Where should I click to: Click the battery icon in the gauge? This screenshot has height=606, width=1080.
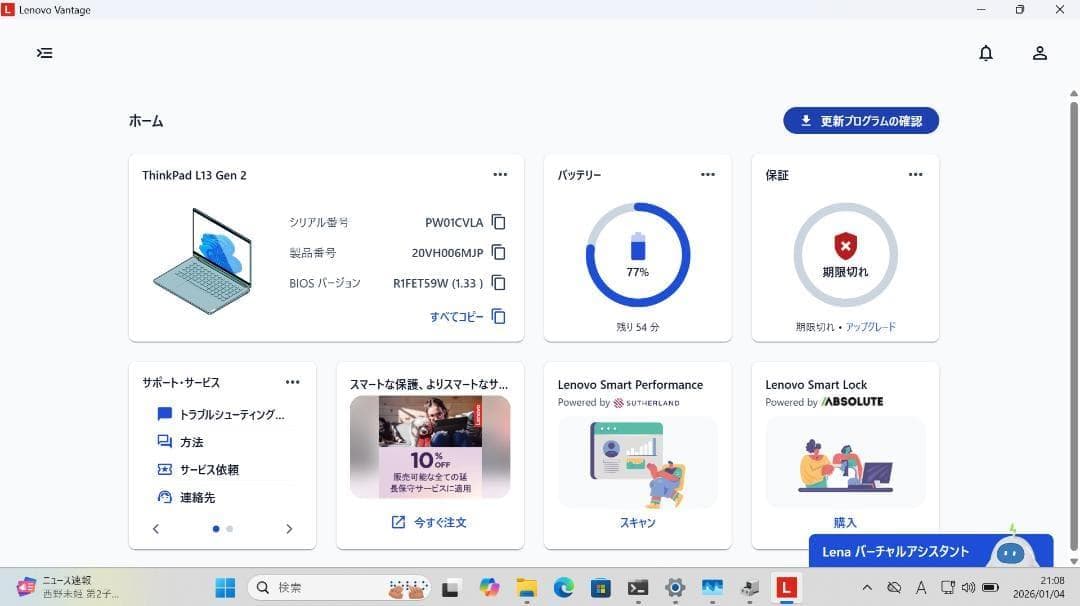tap(638, 246)
